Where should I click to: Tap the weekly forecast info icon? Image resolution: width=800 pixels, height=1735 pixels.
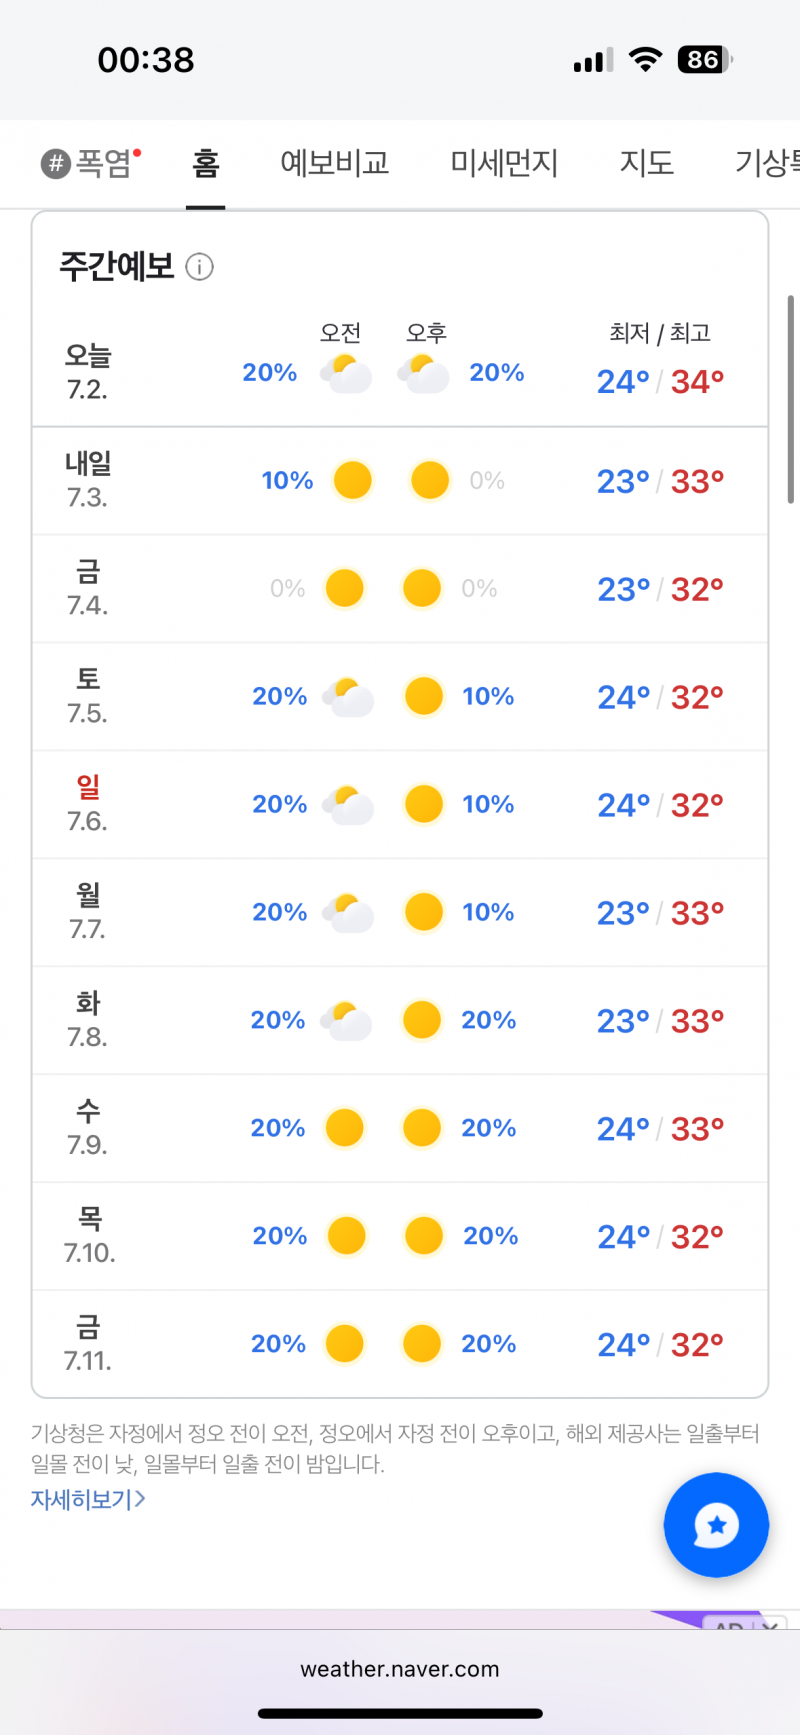[x=200, y=267]
